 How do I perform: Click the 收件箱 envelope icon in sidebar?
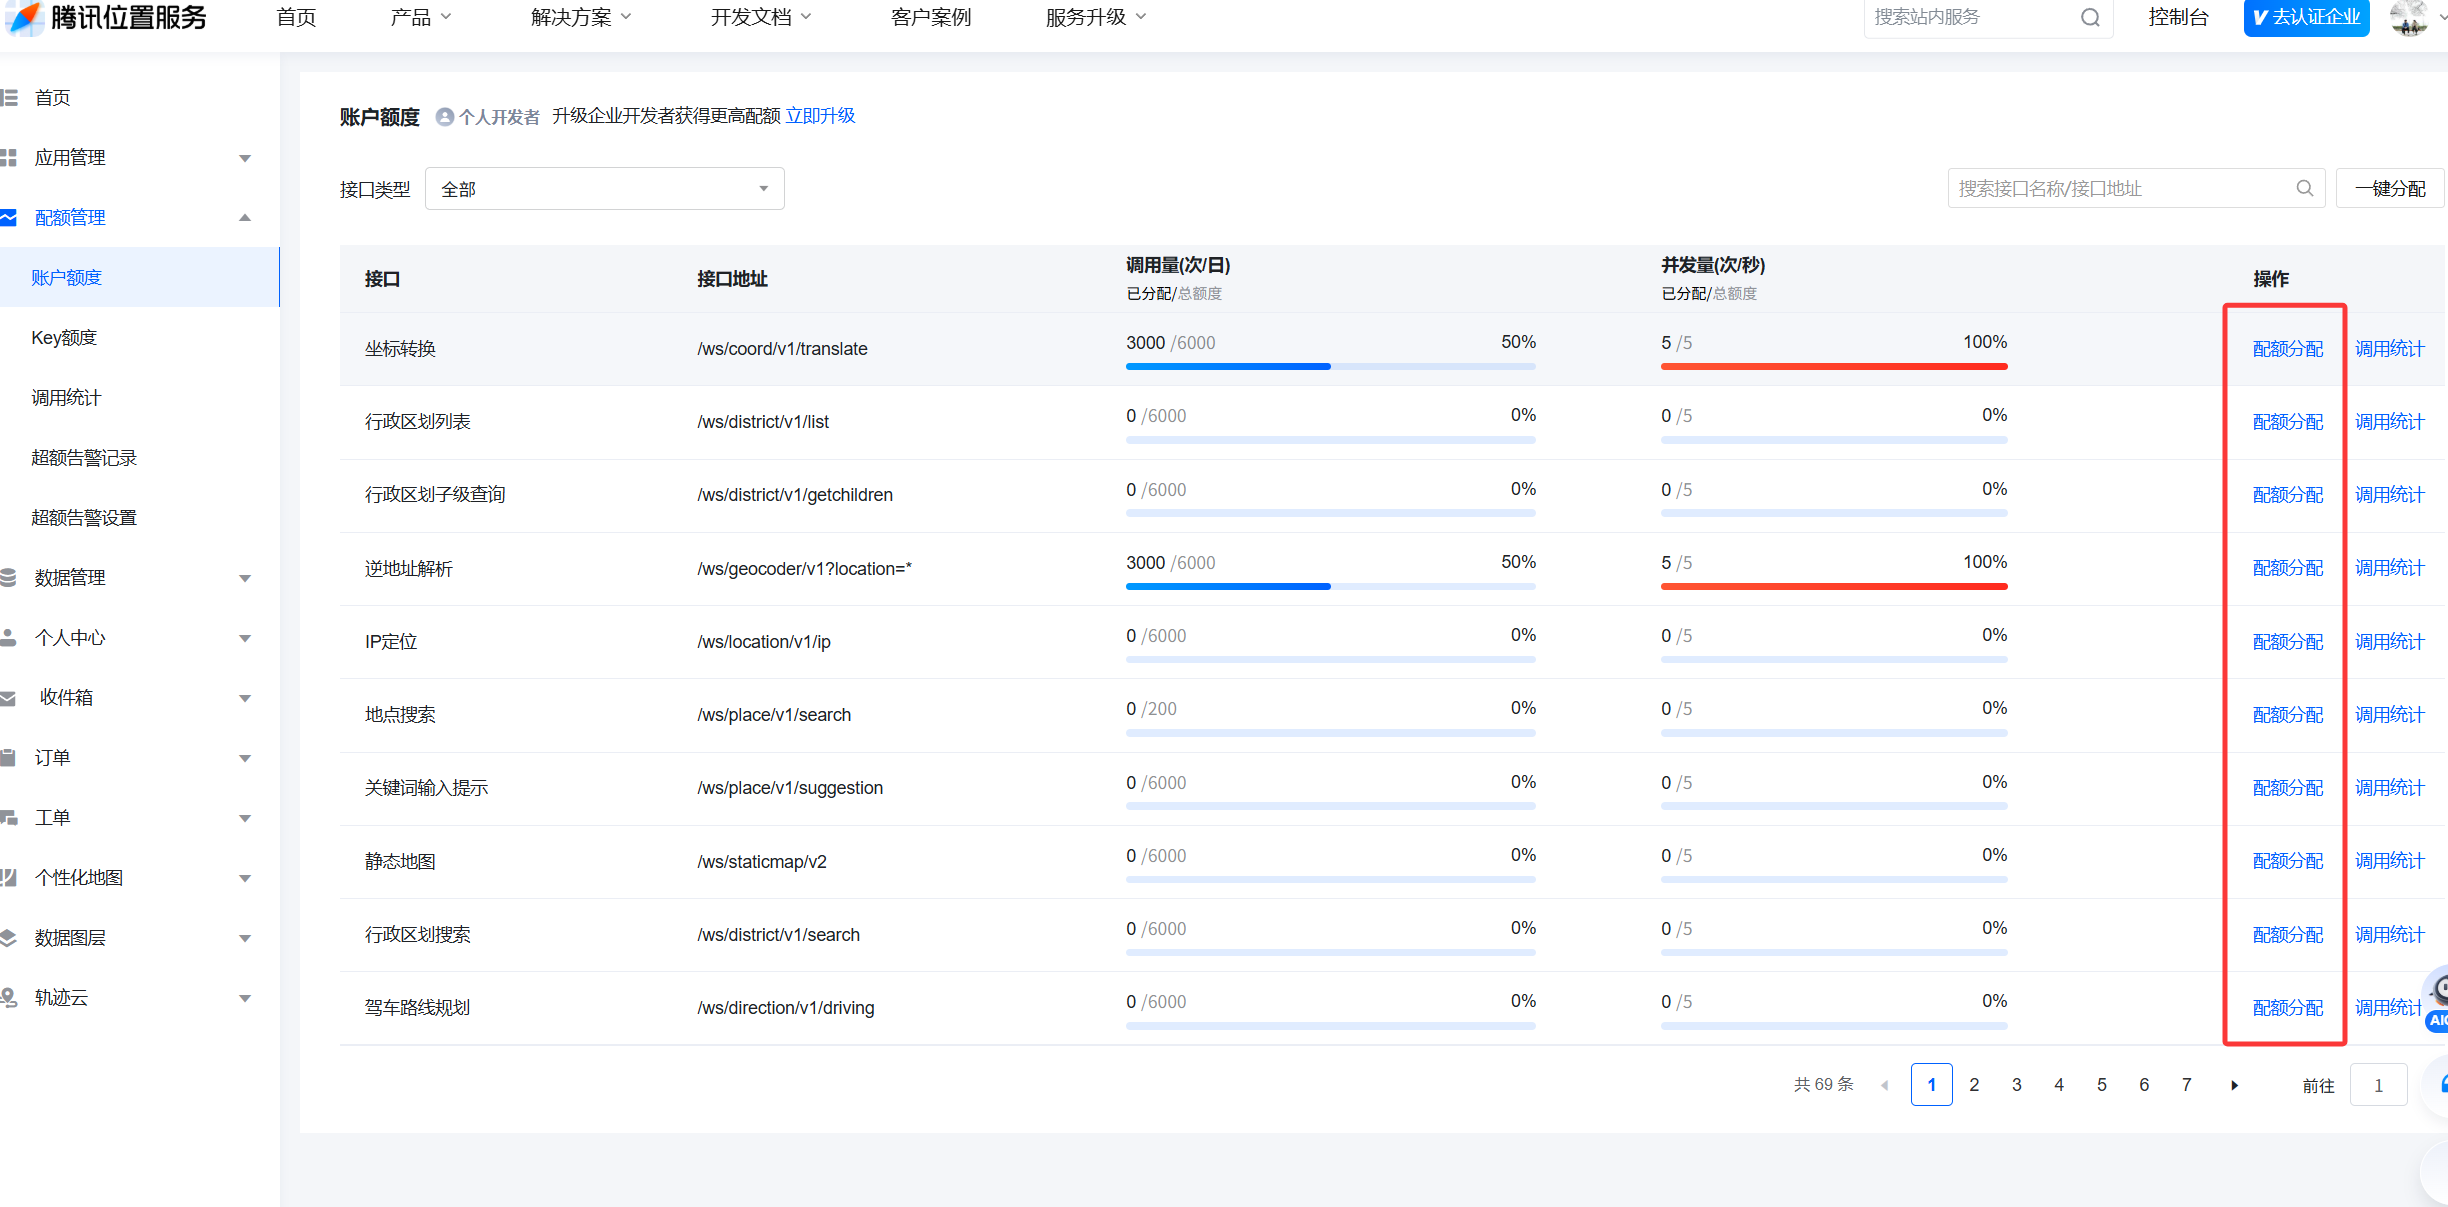pyautogui.click(x=9, y=698)
